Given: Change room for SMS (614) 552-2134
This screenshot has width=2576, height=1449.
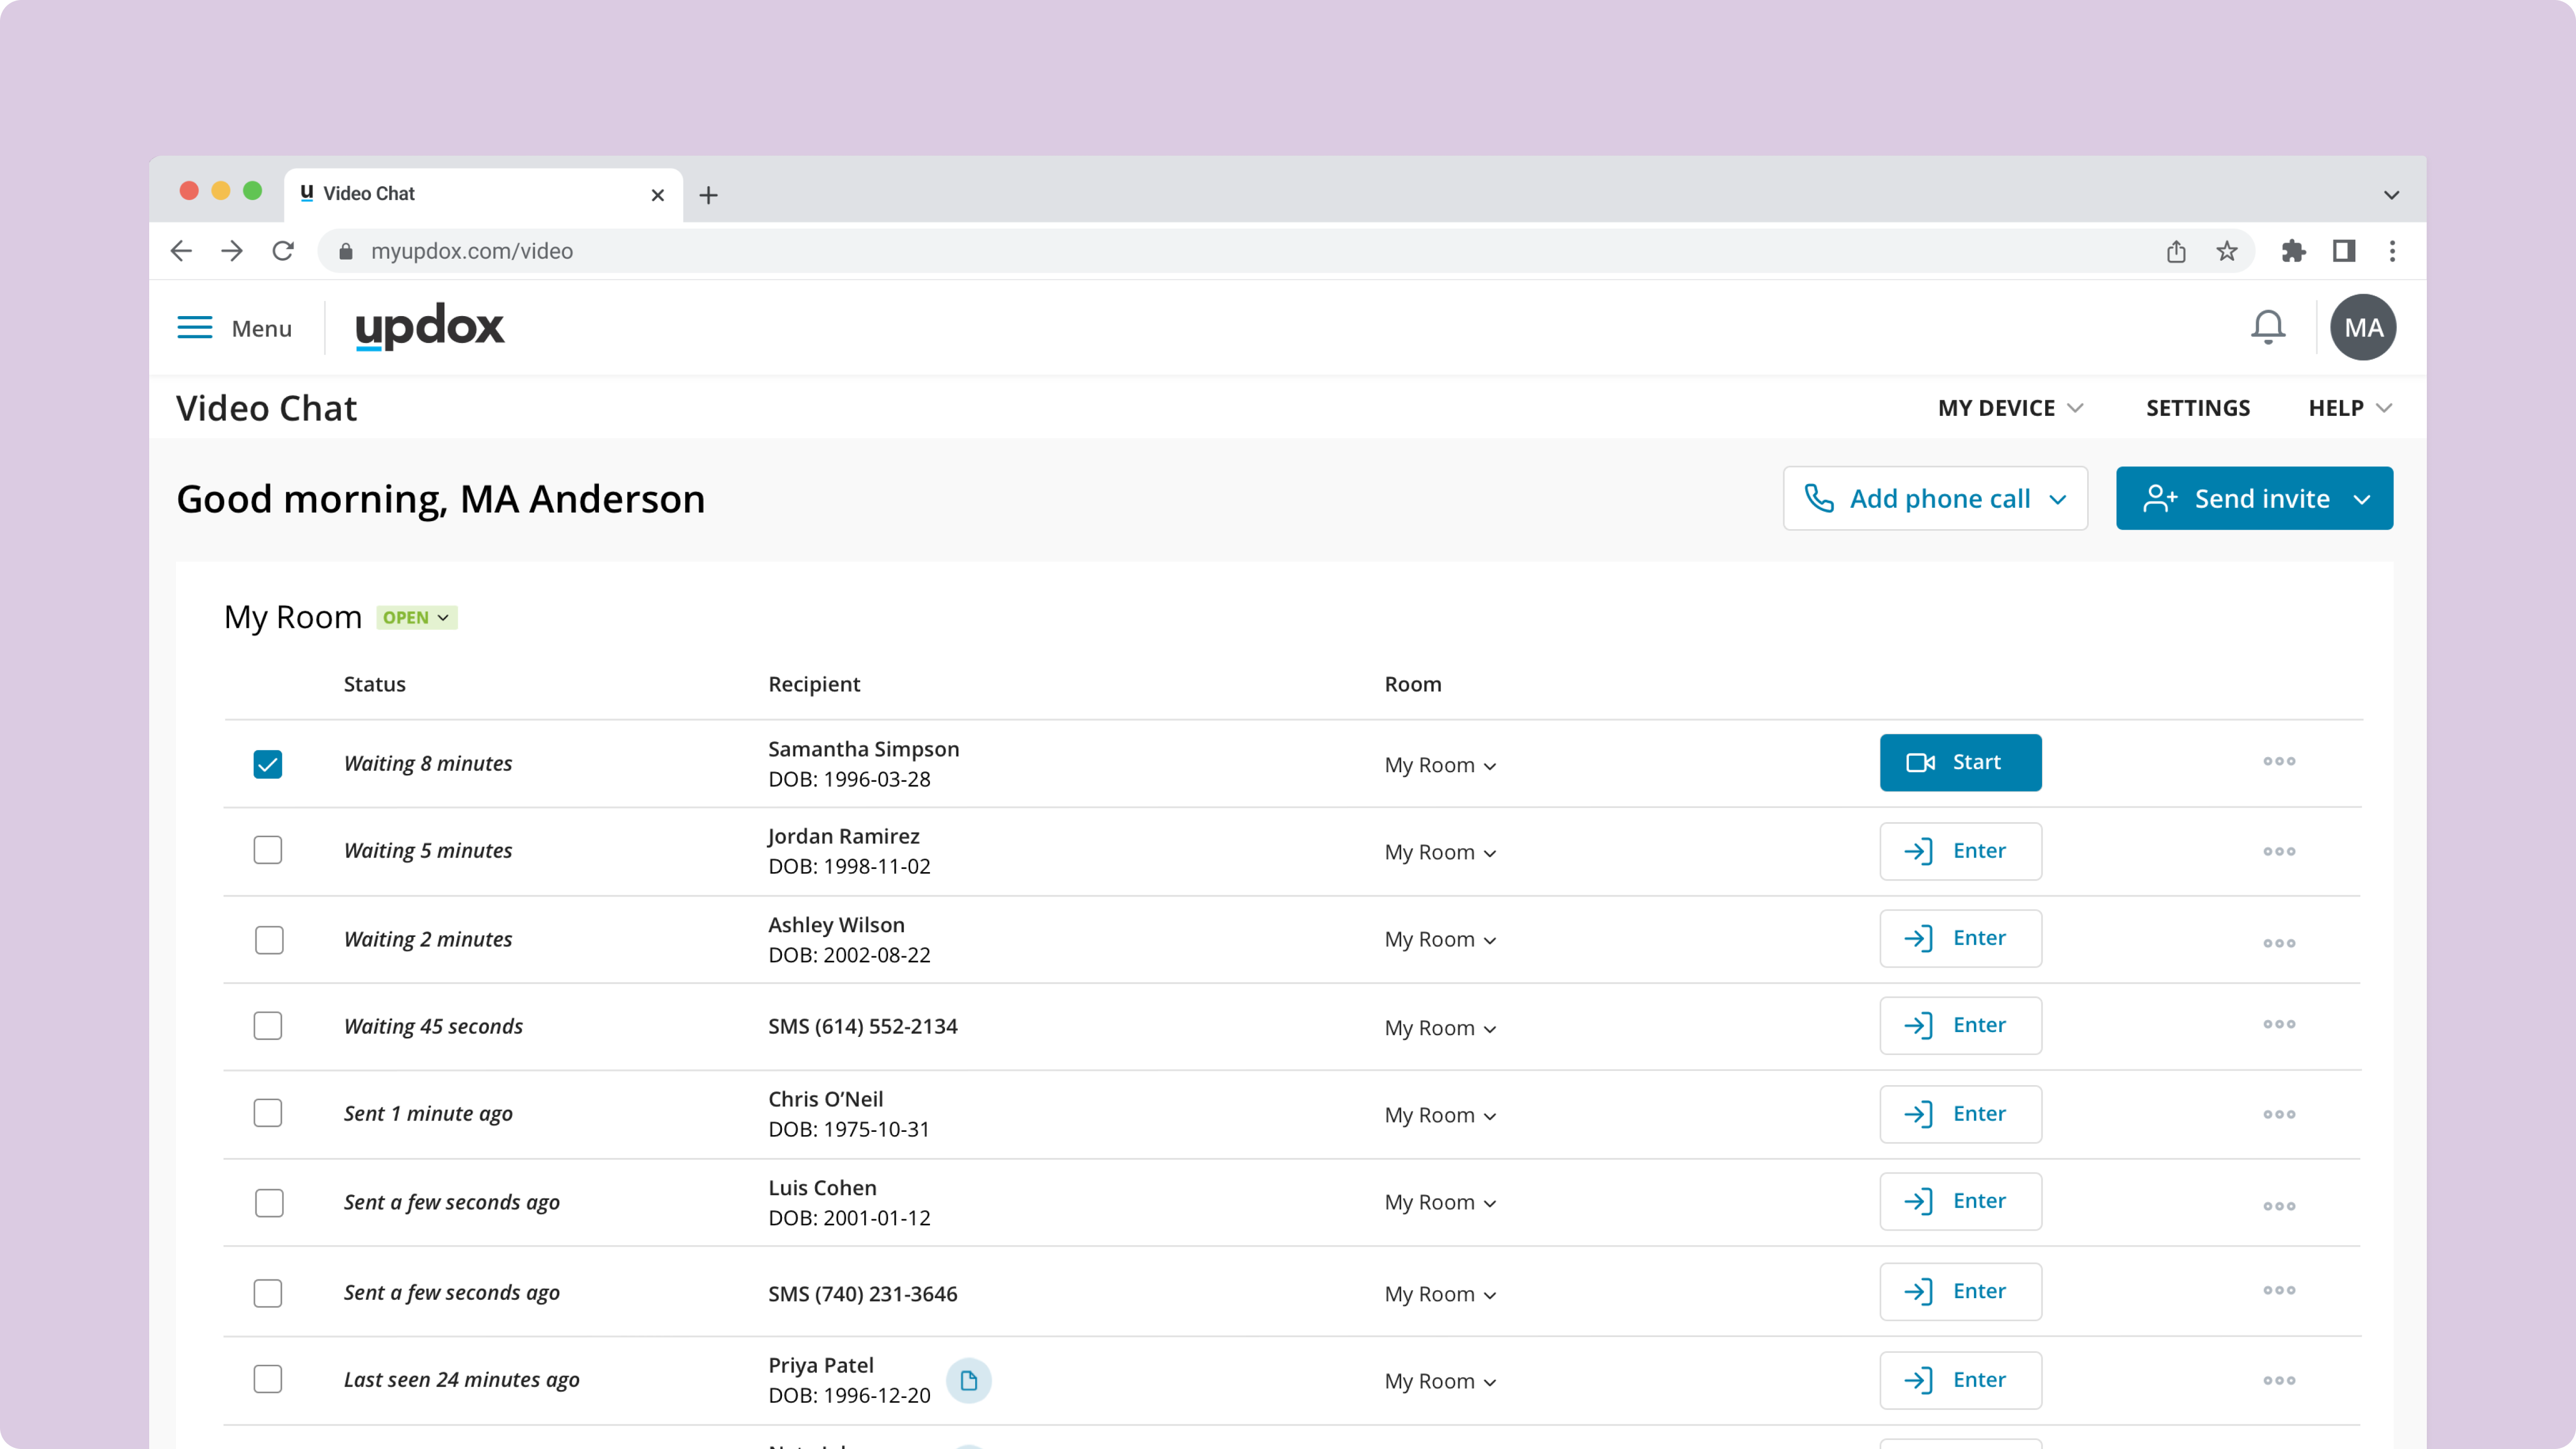Looking at the screenshot, I should (x=1440, y=1028).
